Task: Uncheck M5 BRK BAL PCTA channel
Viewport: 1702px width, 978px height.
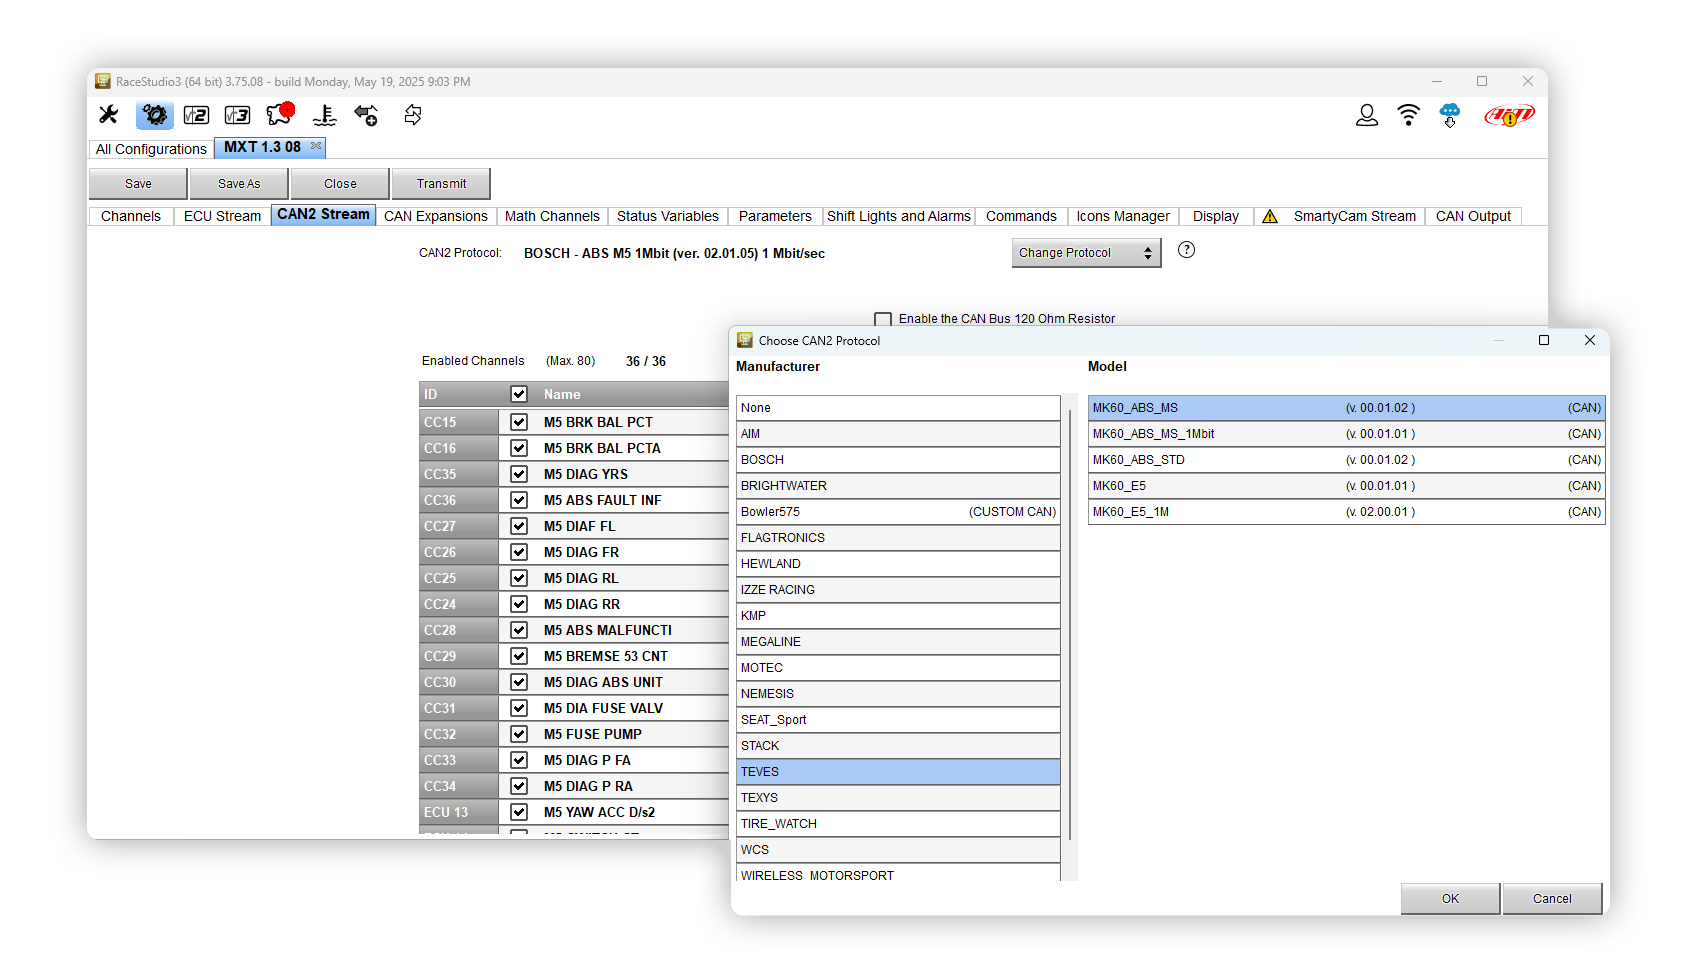Action: click(x=519, y=448)
